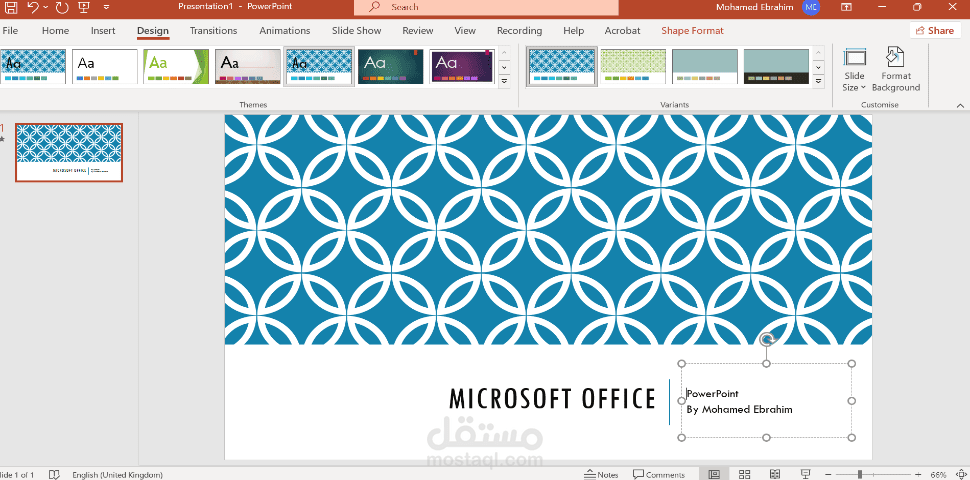Open Ribbon Display Options icon
The width and height of the screenshot is (970, 480).
[846, 7]
